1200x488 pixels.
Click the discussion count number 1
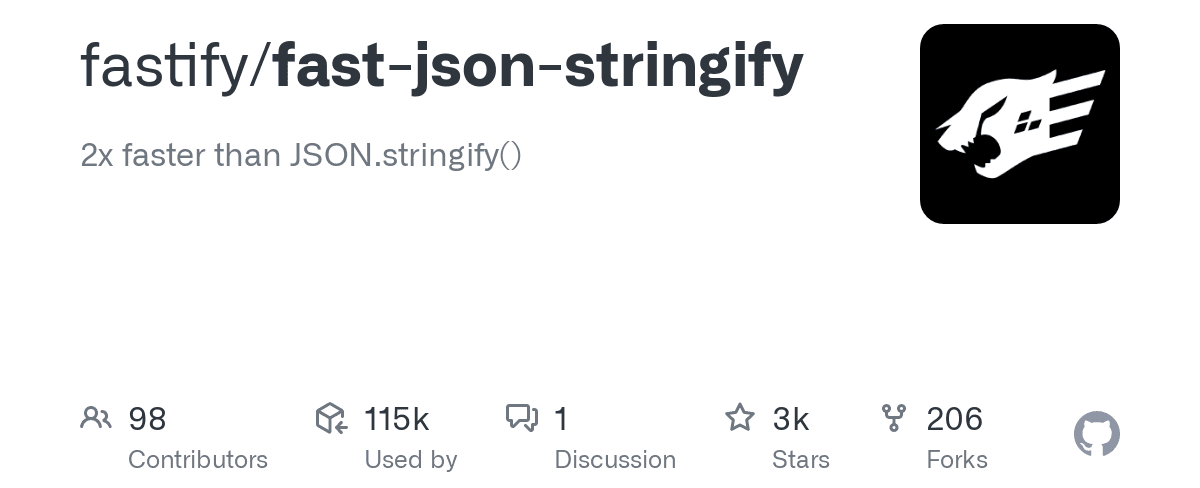[561, 419]
